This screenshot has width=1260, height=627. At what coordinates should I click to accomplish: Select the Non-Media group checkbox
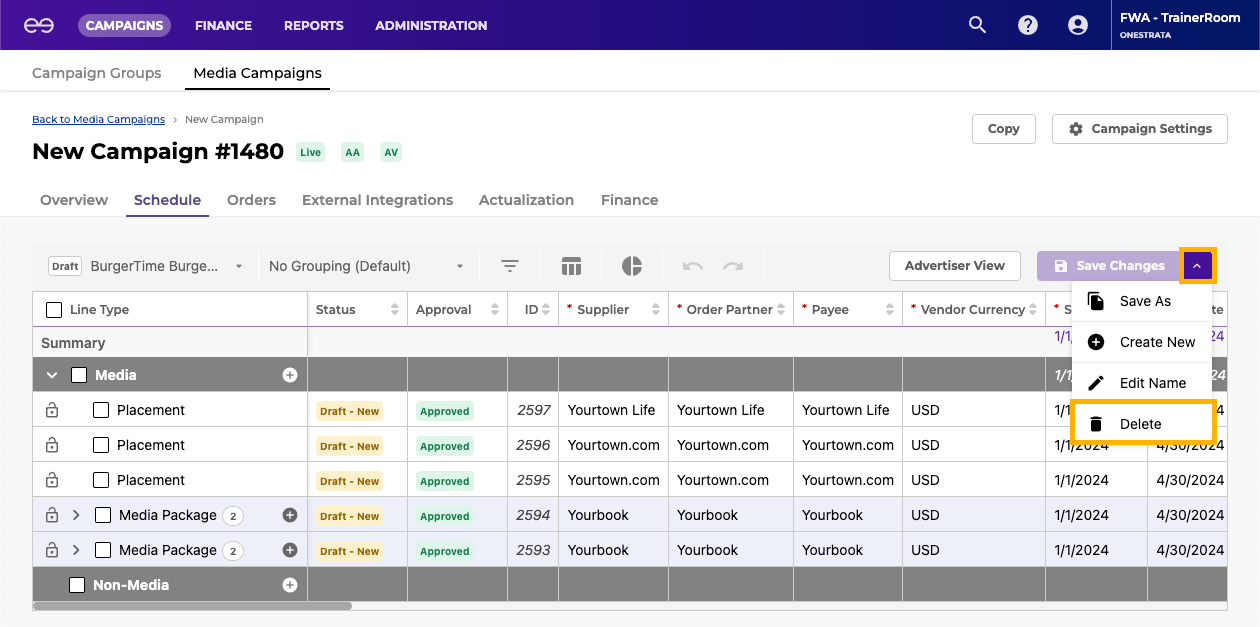coord(77,585)
